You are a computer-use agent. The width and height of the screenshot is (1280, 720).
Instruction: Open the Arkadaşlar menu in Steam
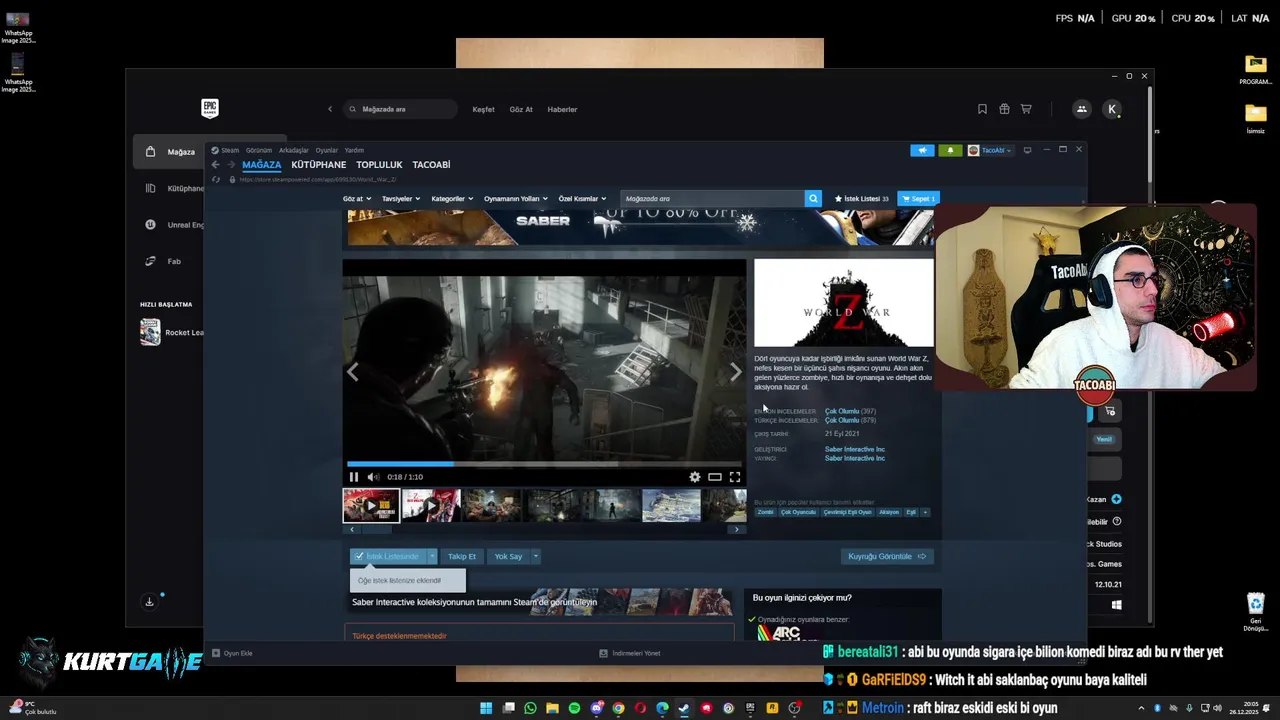(294, 150)
